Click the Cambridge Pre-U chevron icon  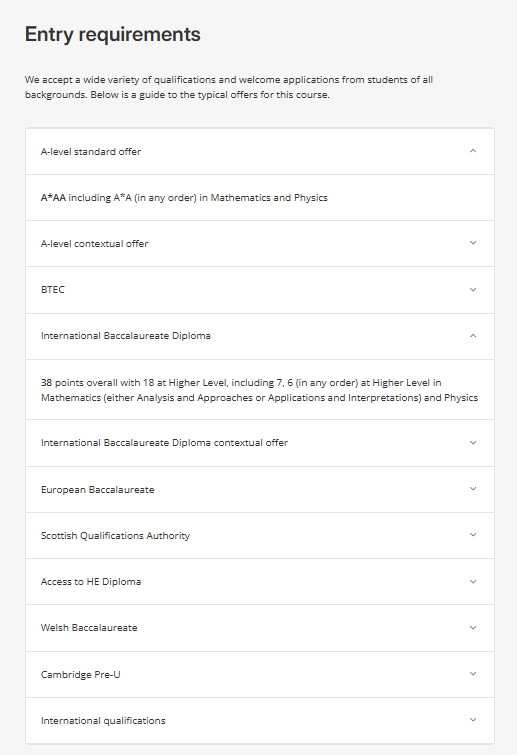473,674
